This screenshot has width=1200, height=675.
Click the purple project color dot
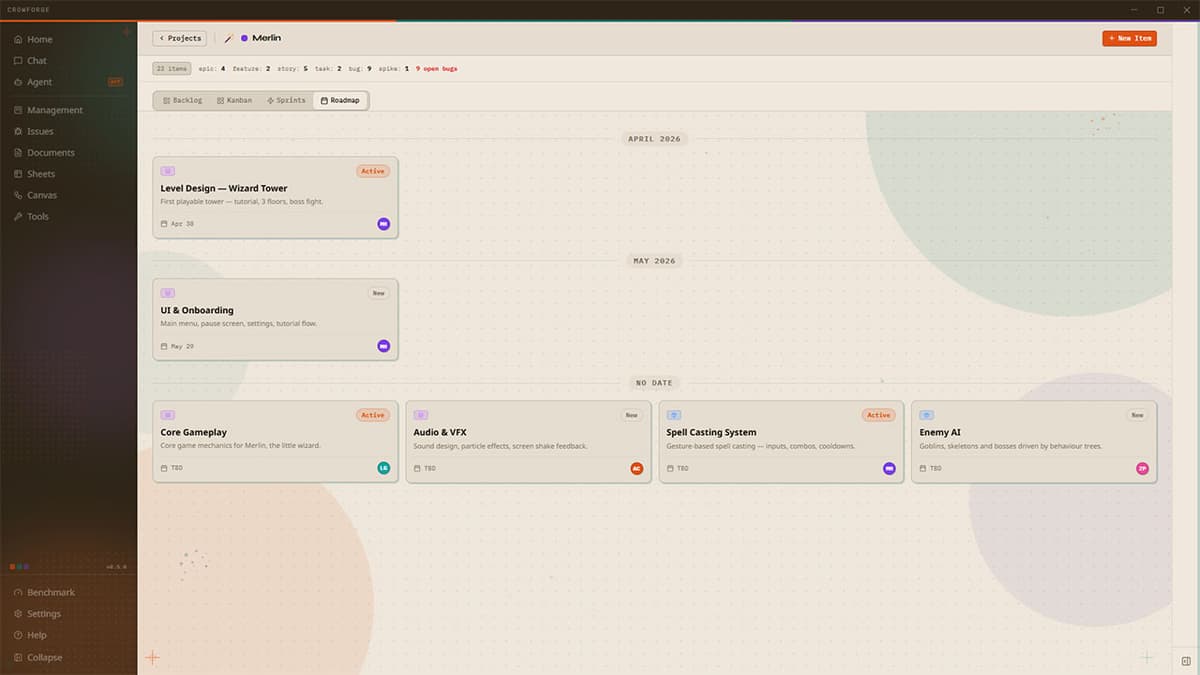tap(244, 38)
